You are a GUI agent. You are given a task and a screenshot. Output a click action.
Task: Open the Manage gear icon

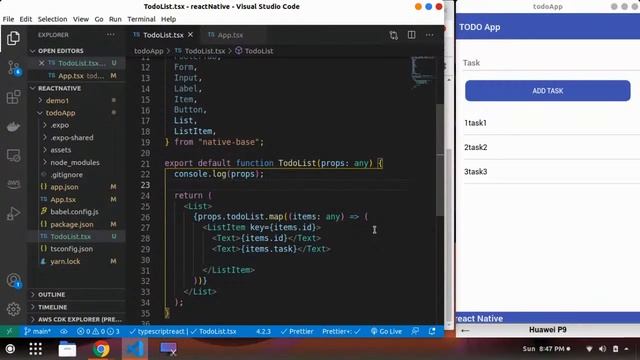[13, 309]
